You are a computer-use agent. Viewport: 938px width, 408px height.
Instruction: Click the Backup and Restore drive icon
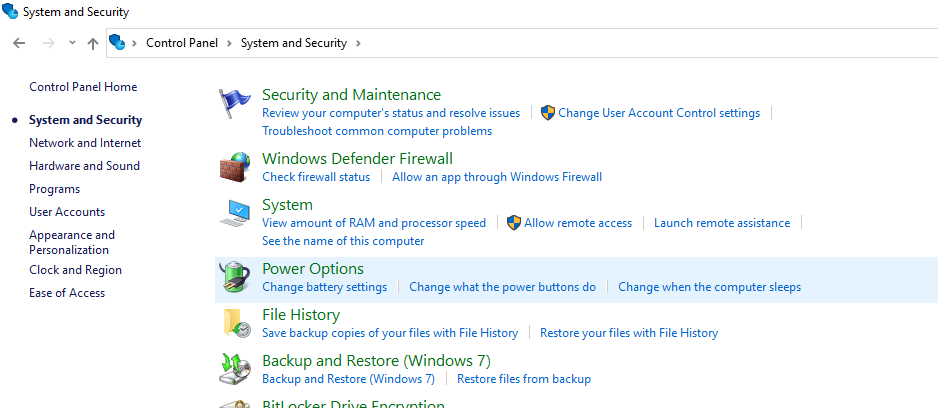234,370
